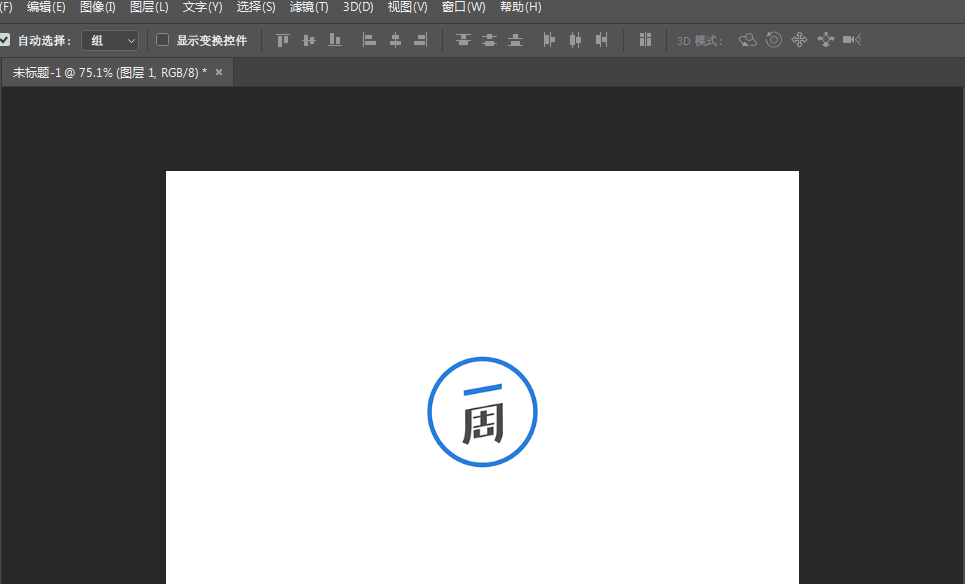Screen dimensions: 965x584
Task: Open the 图层(L) menu
Action: point(148,7)
